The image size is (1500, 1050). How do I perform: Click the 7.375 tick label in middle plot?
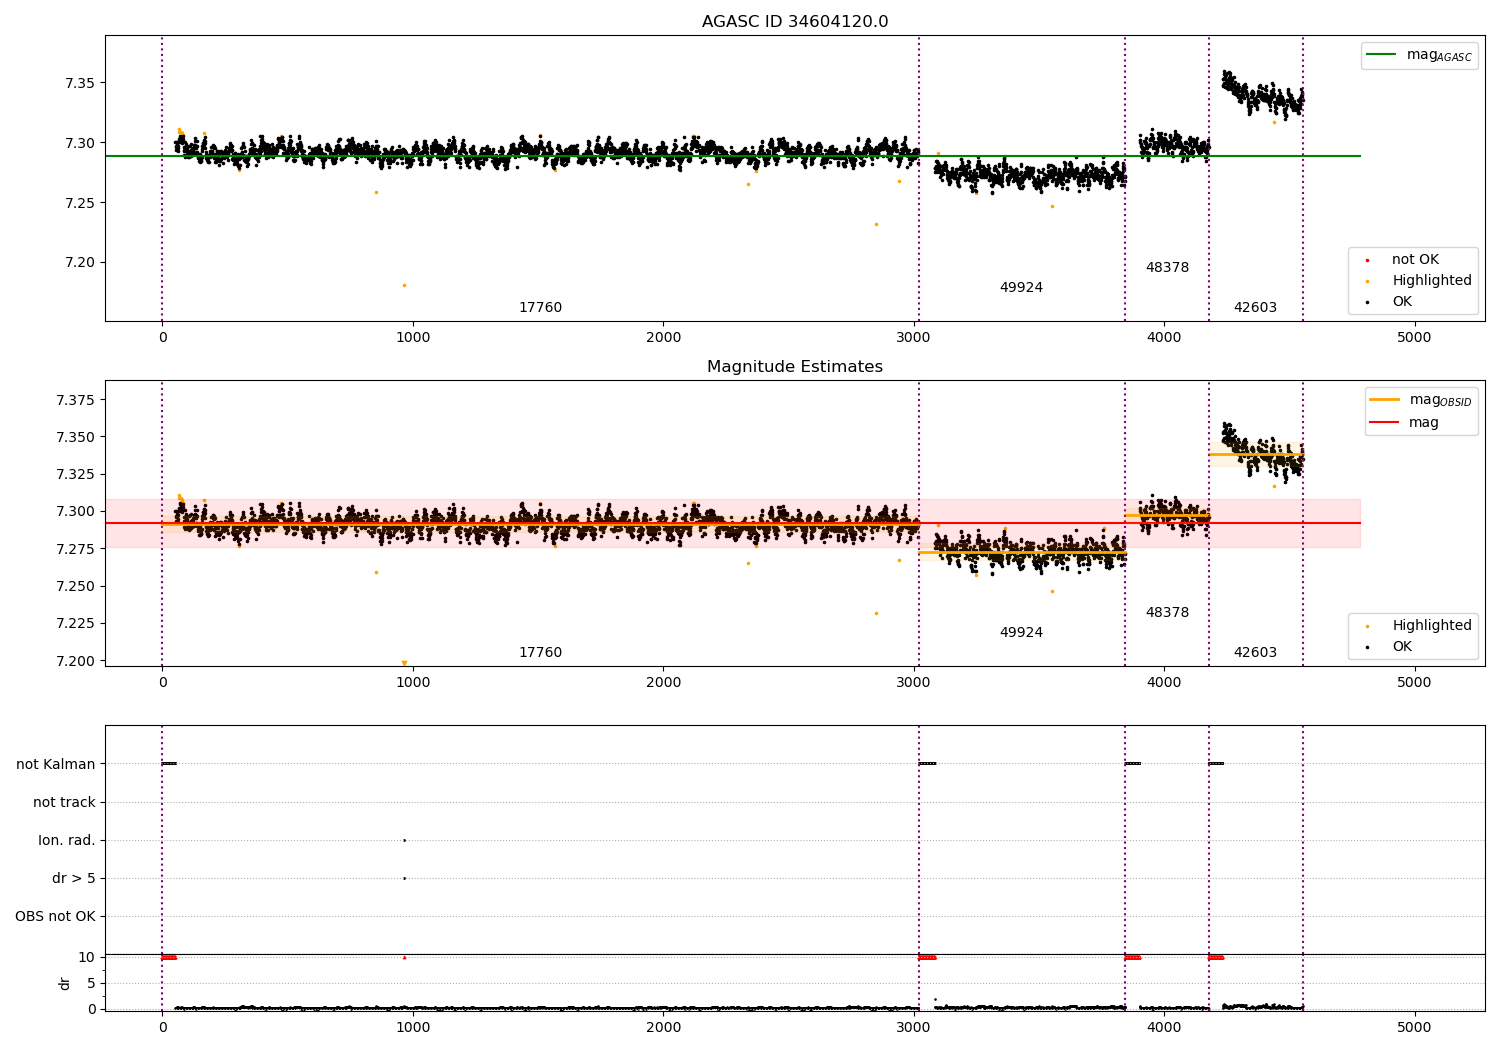pos(76,400)
